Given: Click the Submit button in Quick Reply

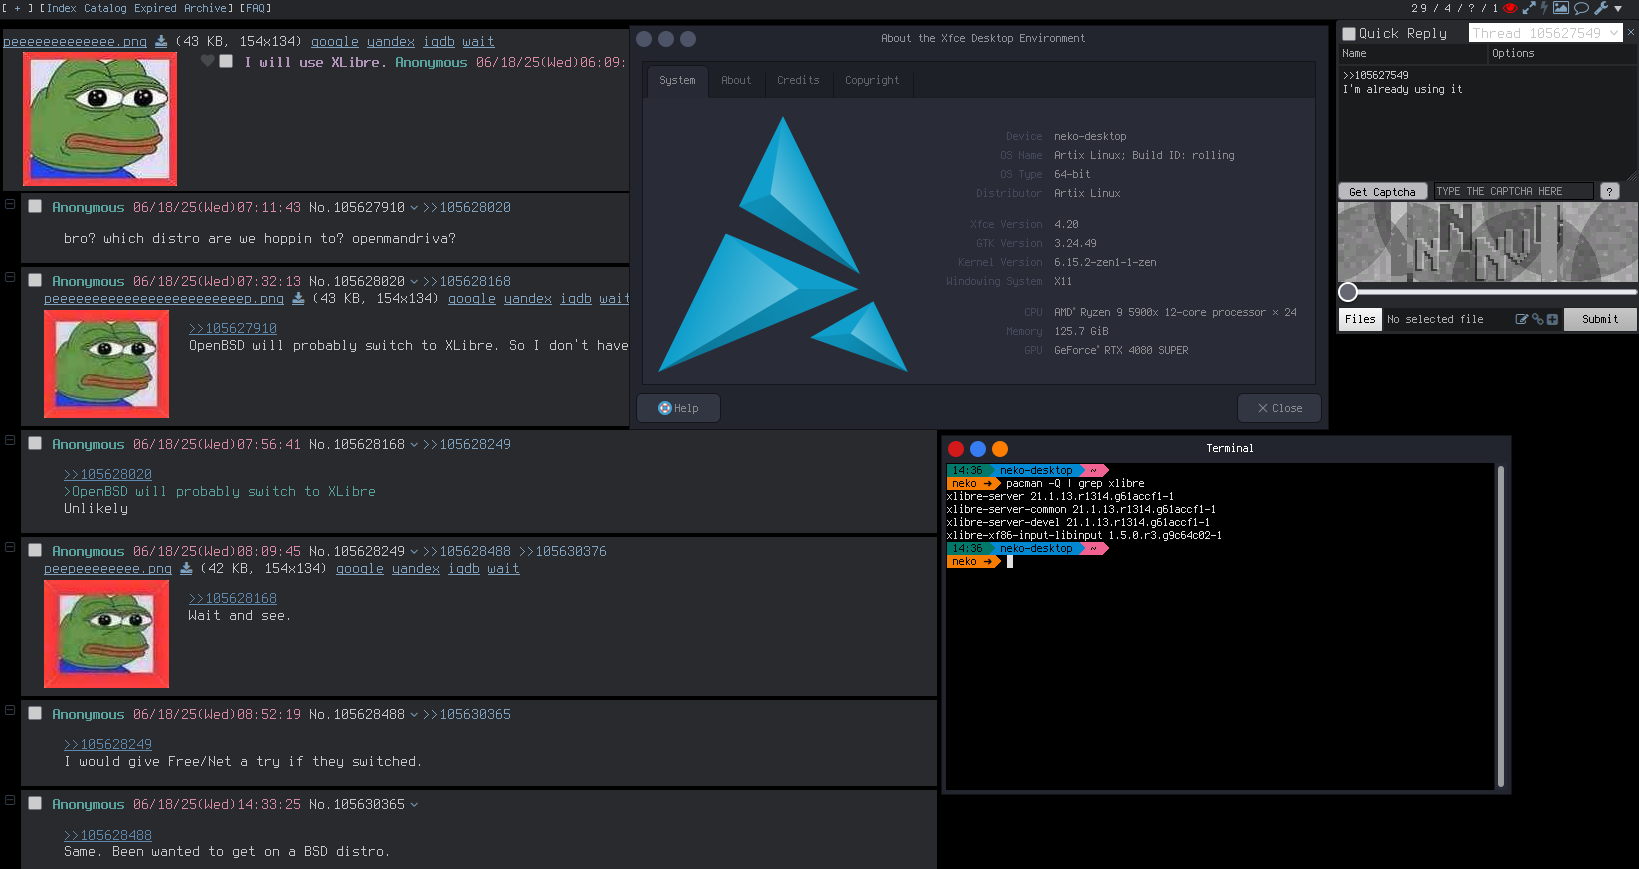Looking at the screenshot, I should tap(1600, 319).
